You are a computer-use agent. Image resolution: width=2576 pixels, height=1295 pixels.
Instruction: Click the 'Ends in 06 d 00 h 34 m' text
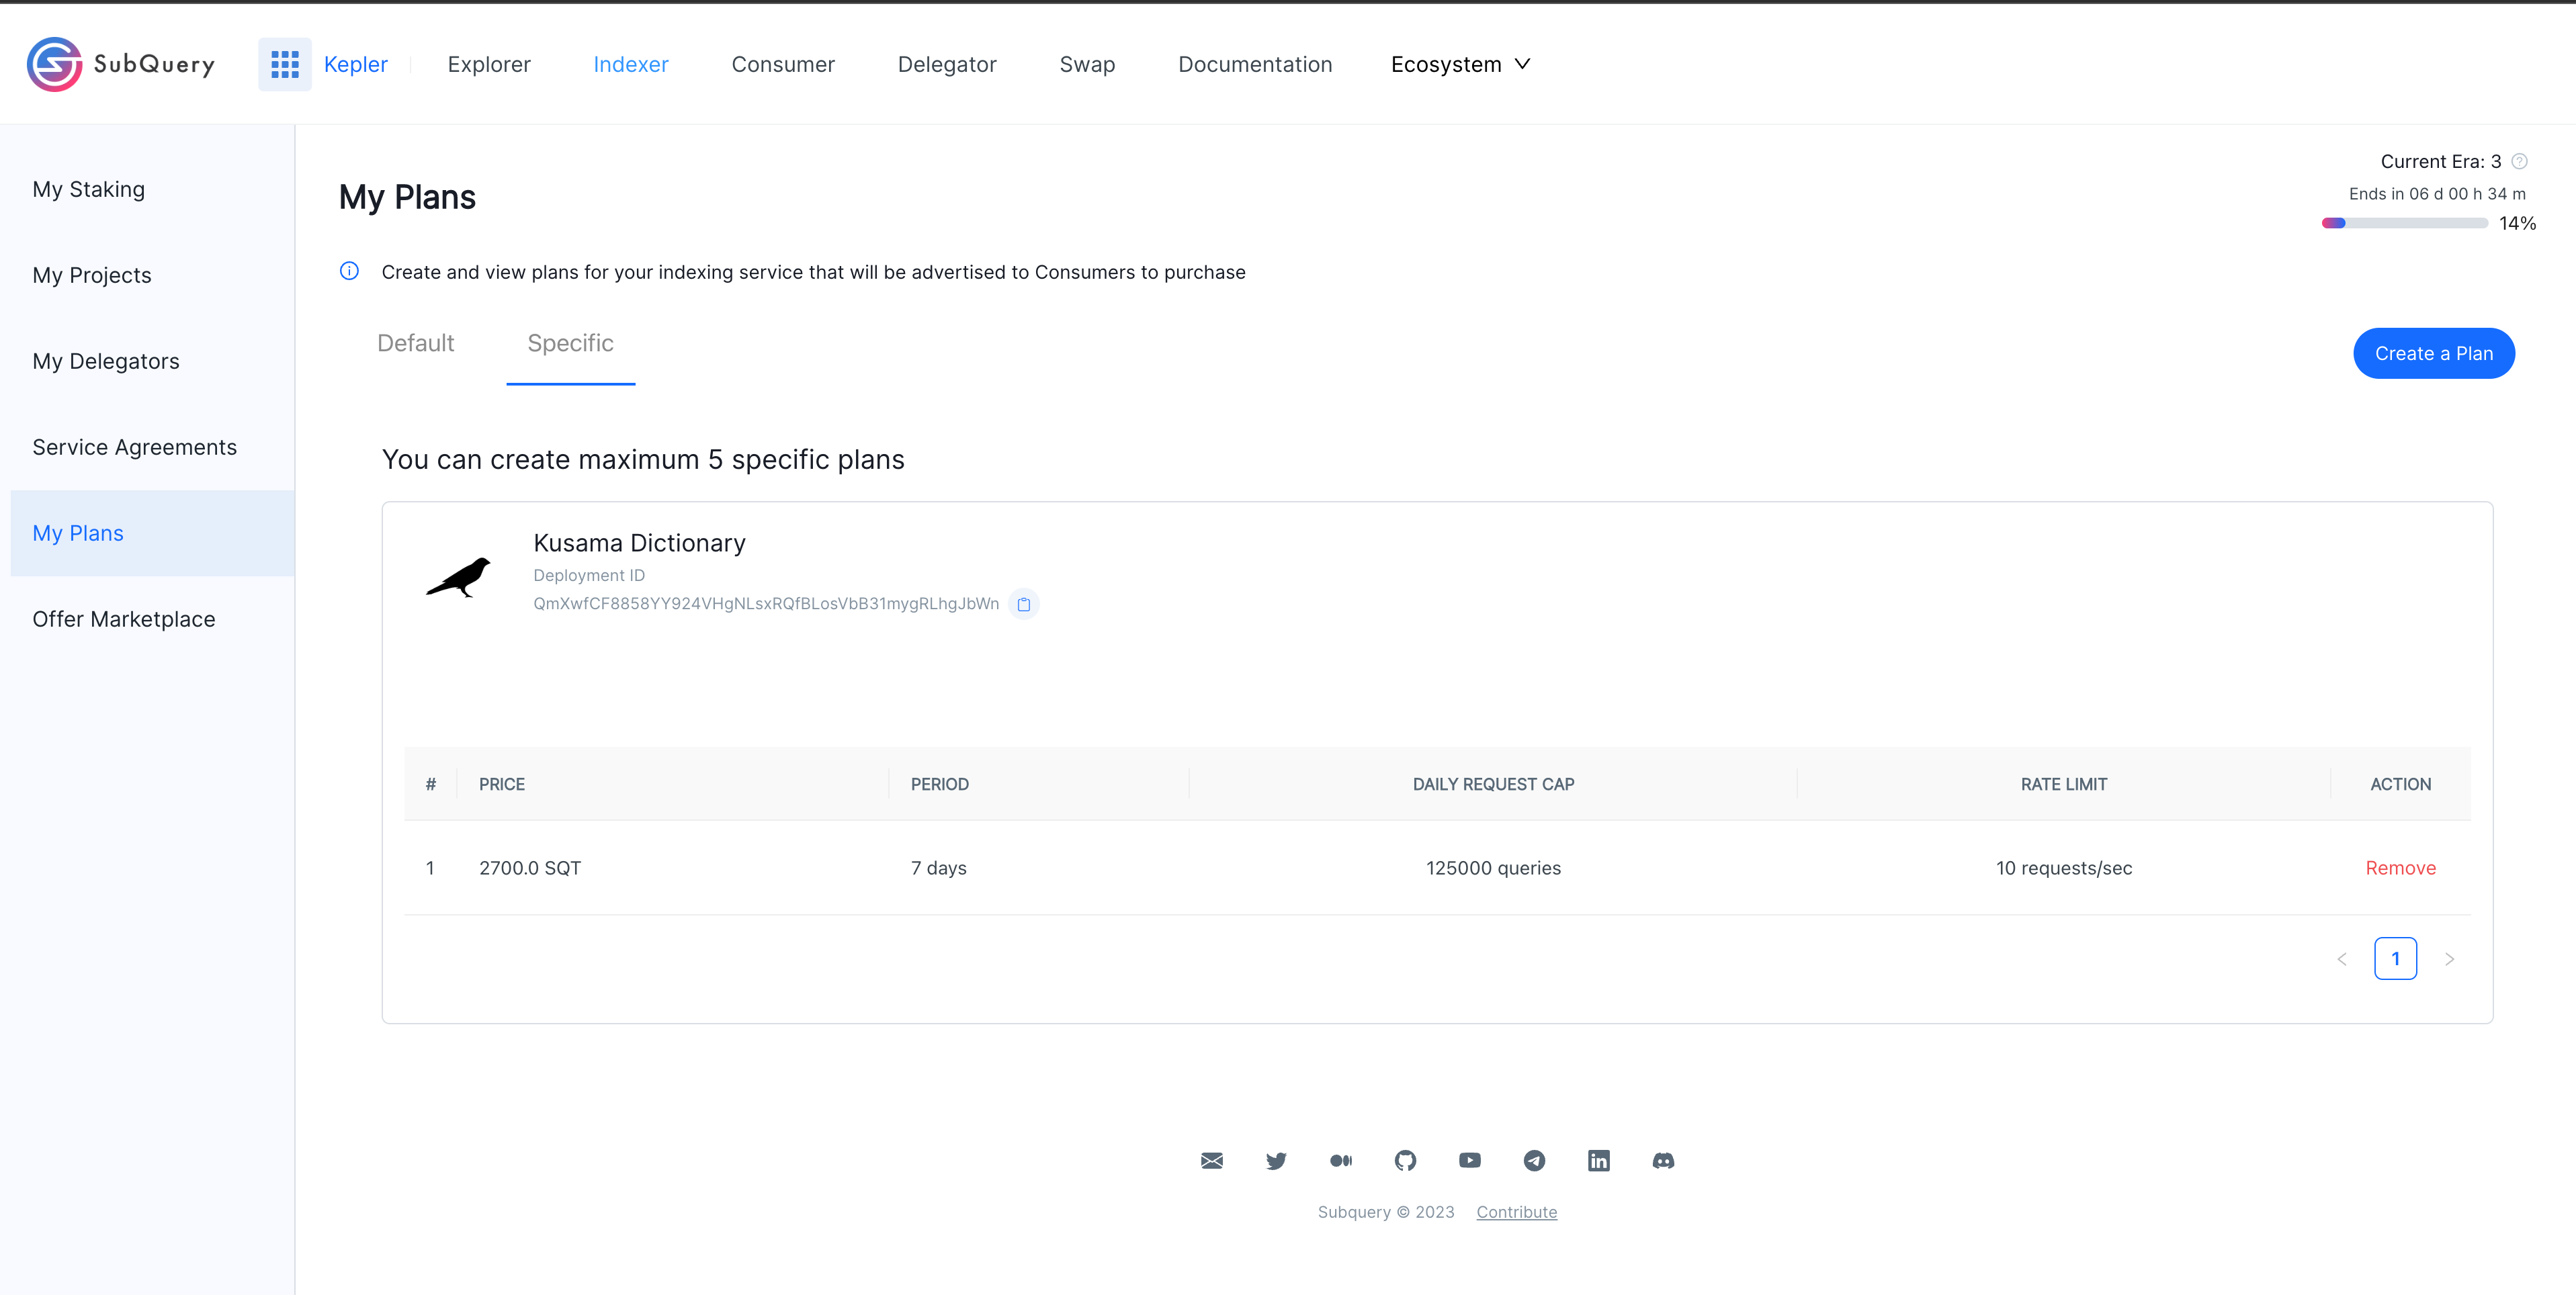click(x=2437, y=194)
